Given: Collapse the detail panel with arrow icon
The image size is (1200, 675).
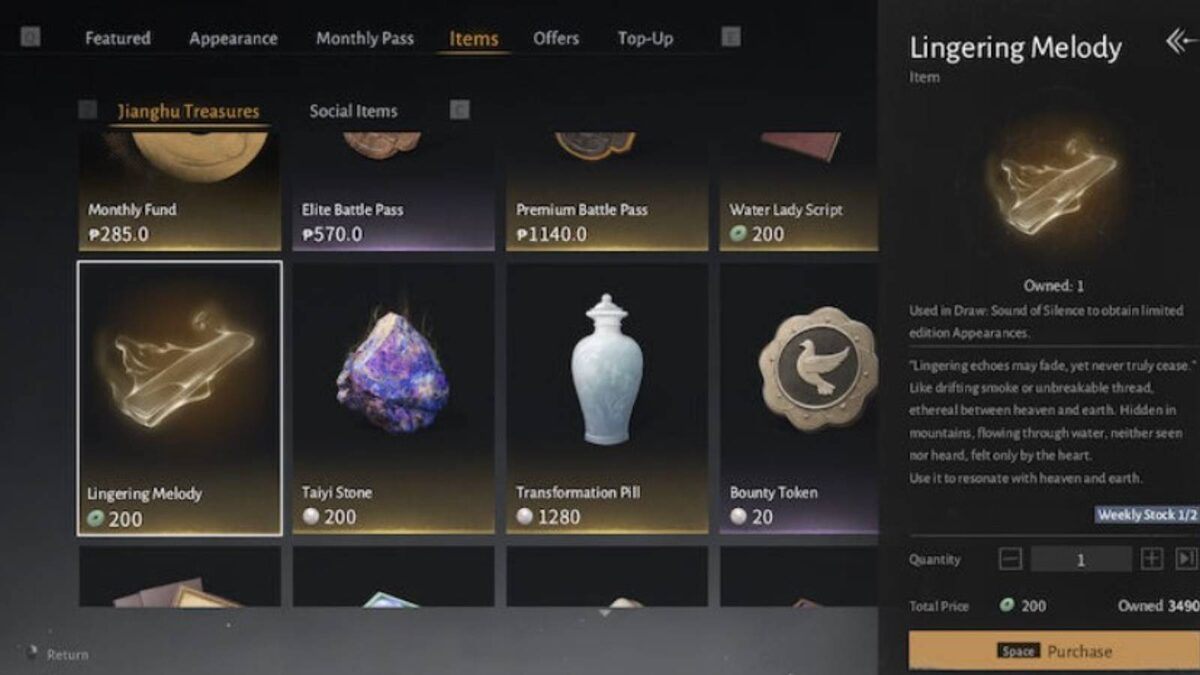Looking at the screenshot, I should [x=1179, y=42].
